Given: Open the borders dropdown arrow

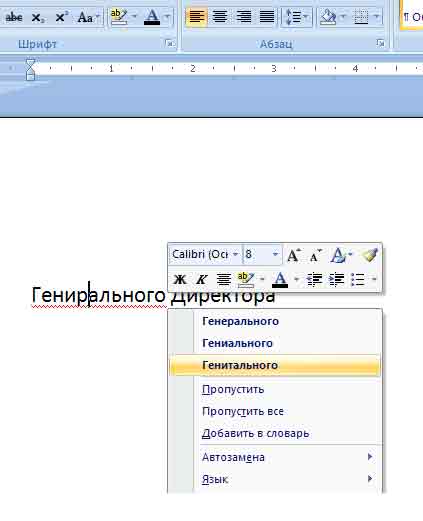Looking at the screenshot, I should point(377,16).
